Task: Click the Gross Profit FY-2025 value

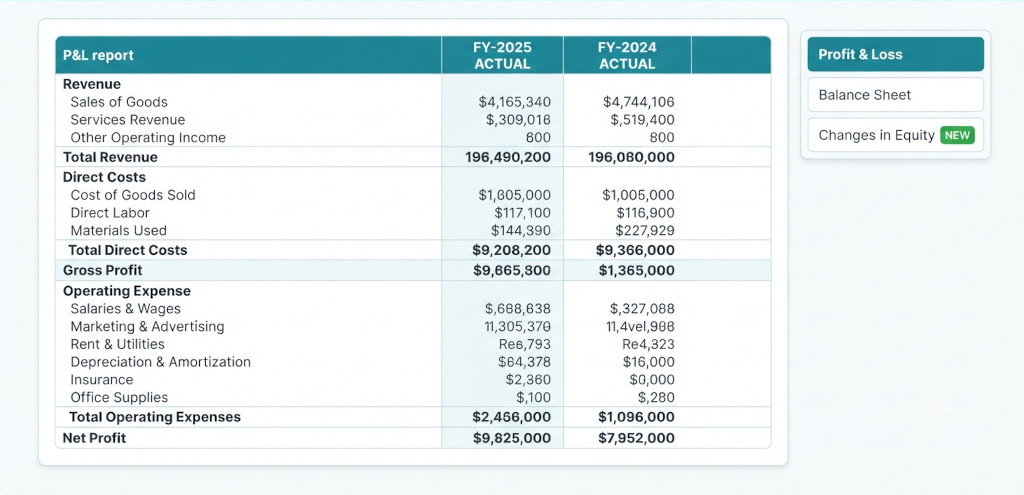Action: pyautogui.click(x=511, y=270)
